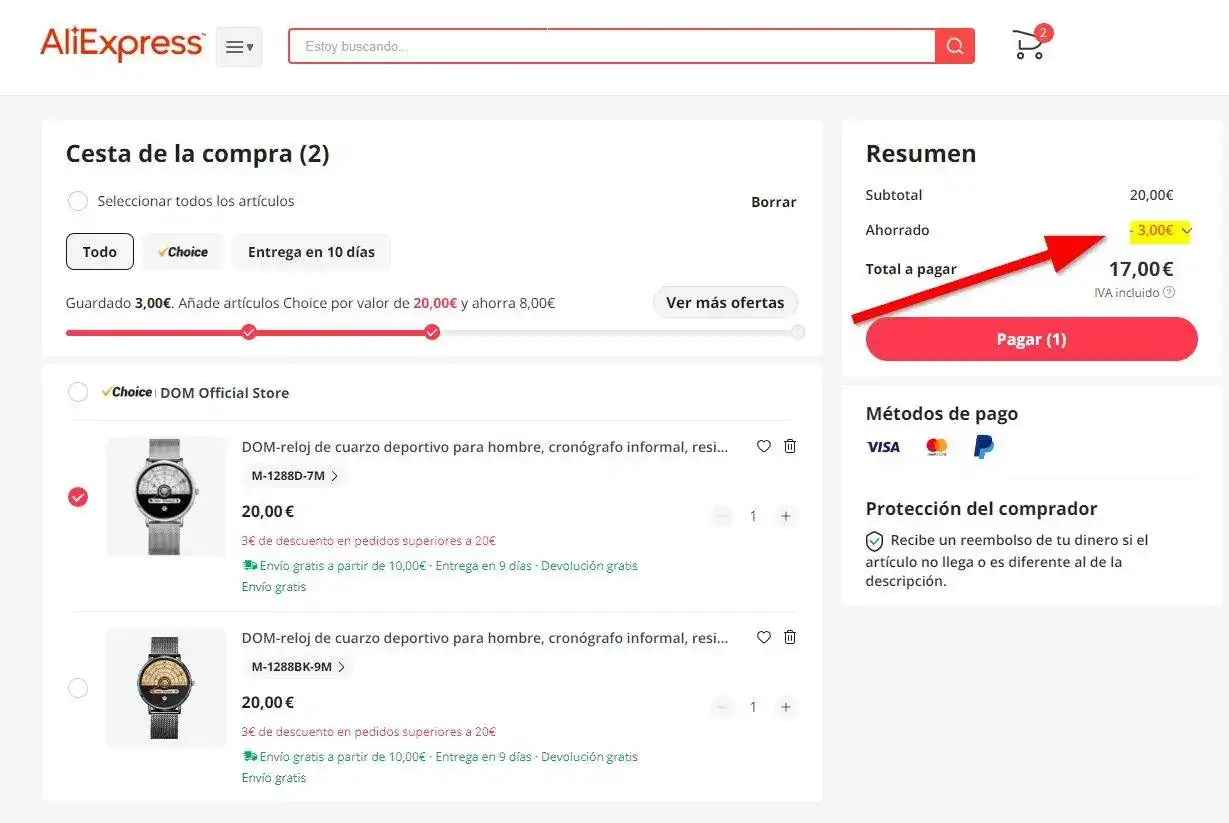
Task: Delete the M-1288BK-9M watch from cart
Action: coord(790,637)
